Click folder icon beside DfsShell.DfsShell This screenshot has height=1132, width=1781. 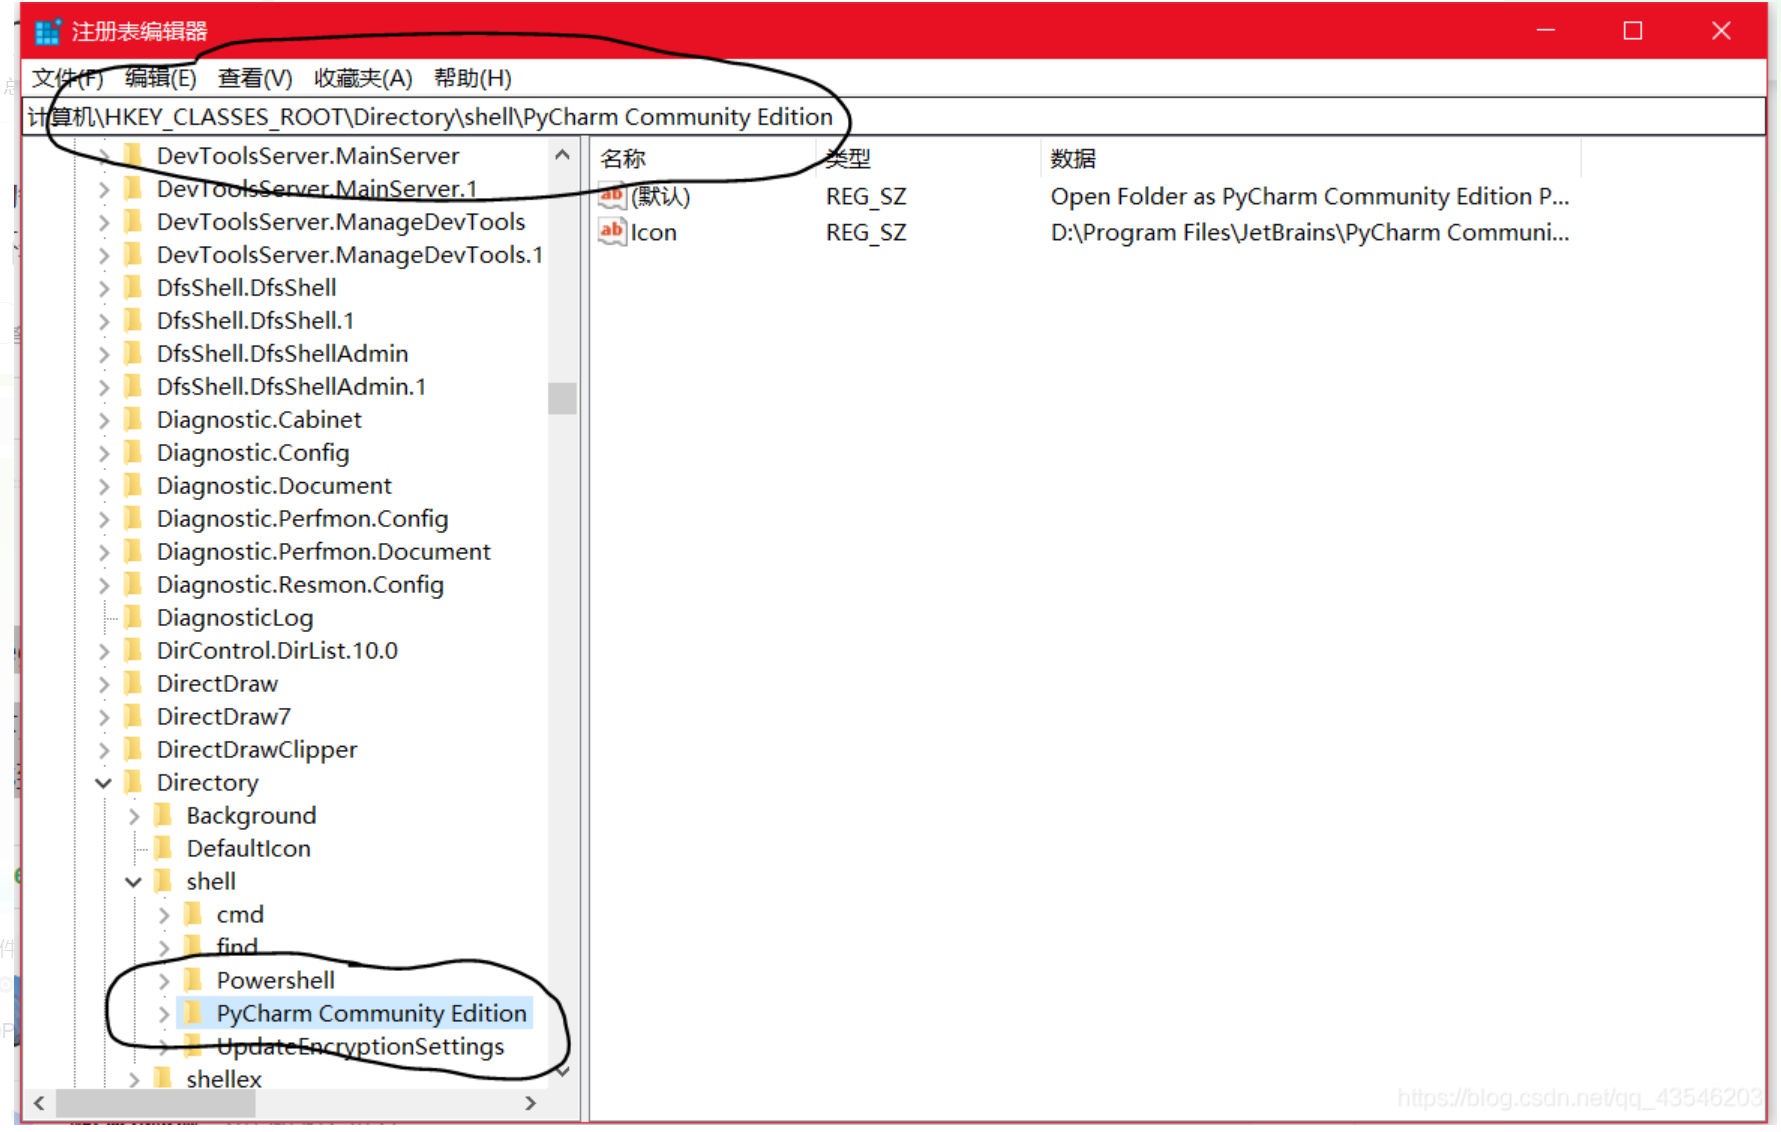[x=133, y=288]
